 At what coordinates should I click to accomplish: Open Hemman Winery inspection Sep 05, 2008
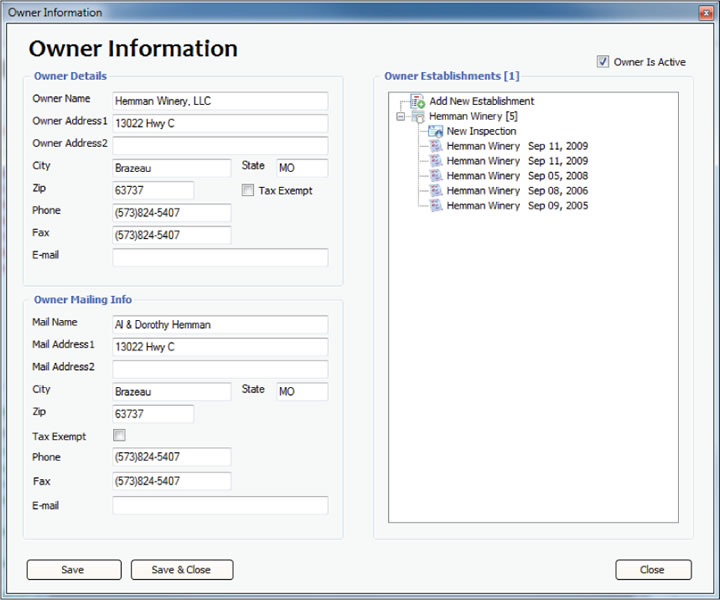(517, 176)
